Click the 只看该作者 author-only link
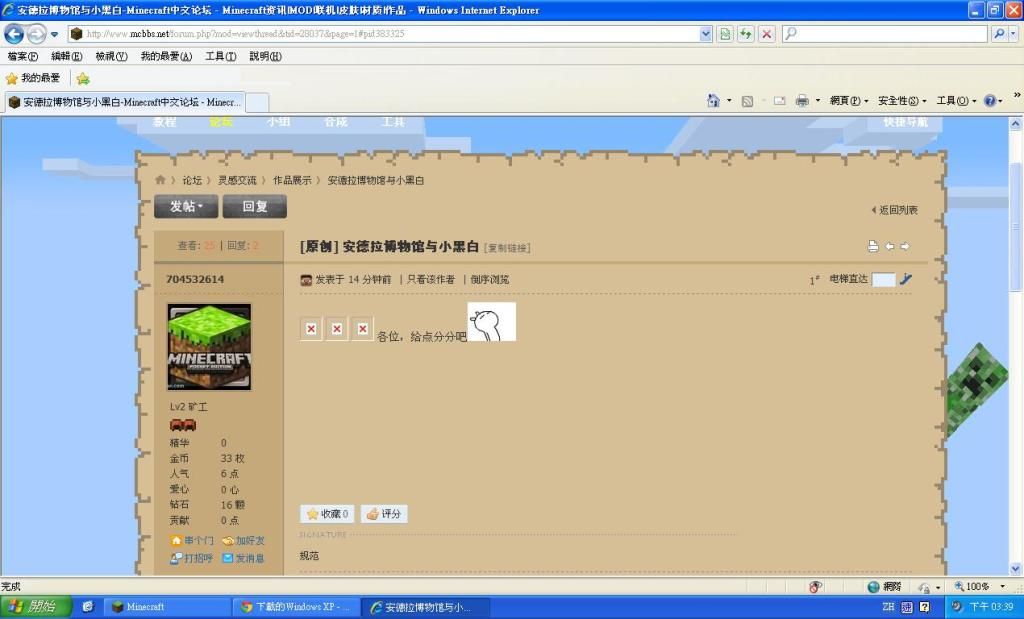Viewport: 1024px width, 619px height. 430,280
